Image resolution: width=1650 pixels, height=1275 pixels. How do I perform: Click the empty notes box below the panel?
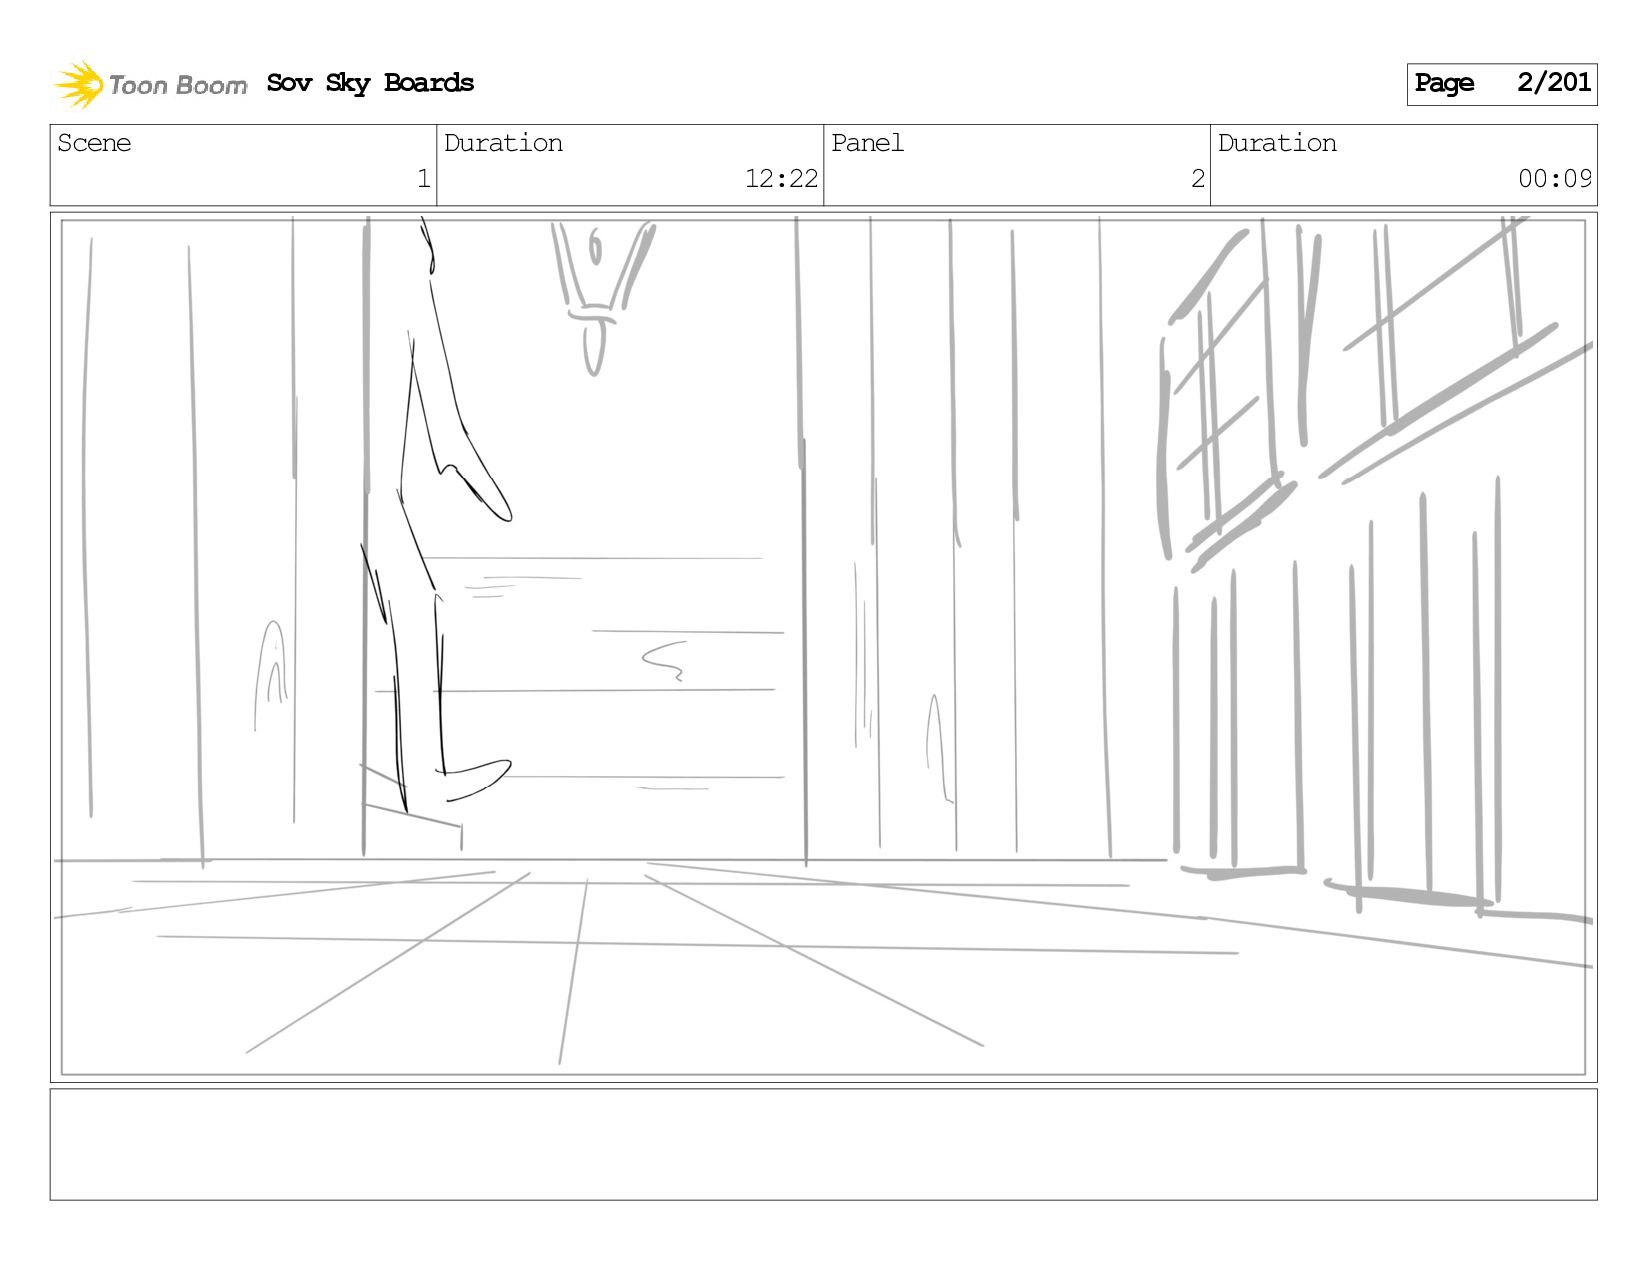pos(823,1144)
